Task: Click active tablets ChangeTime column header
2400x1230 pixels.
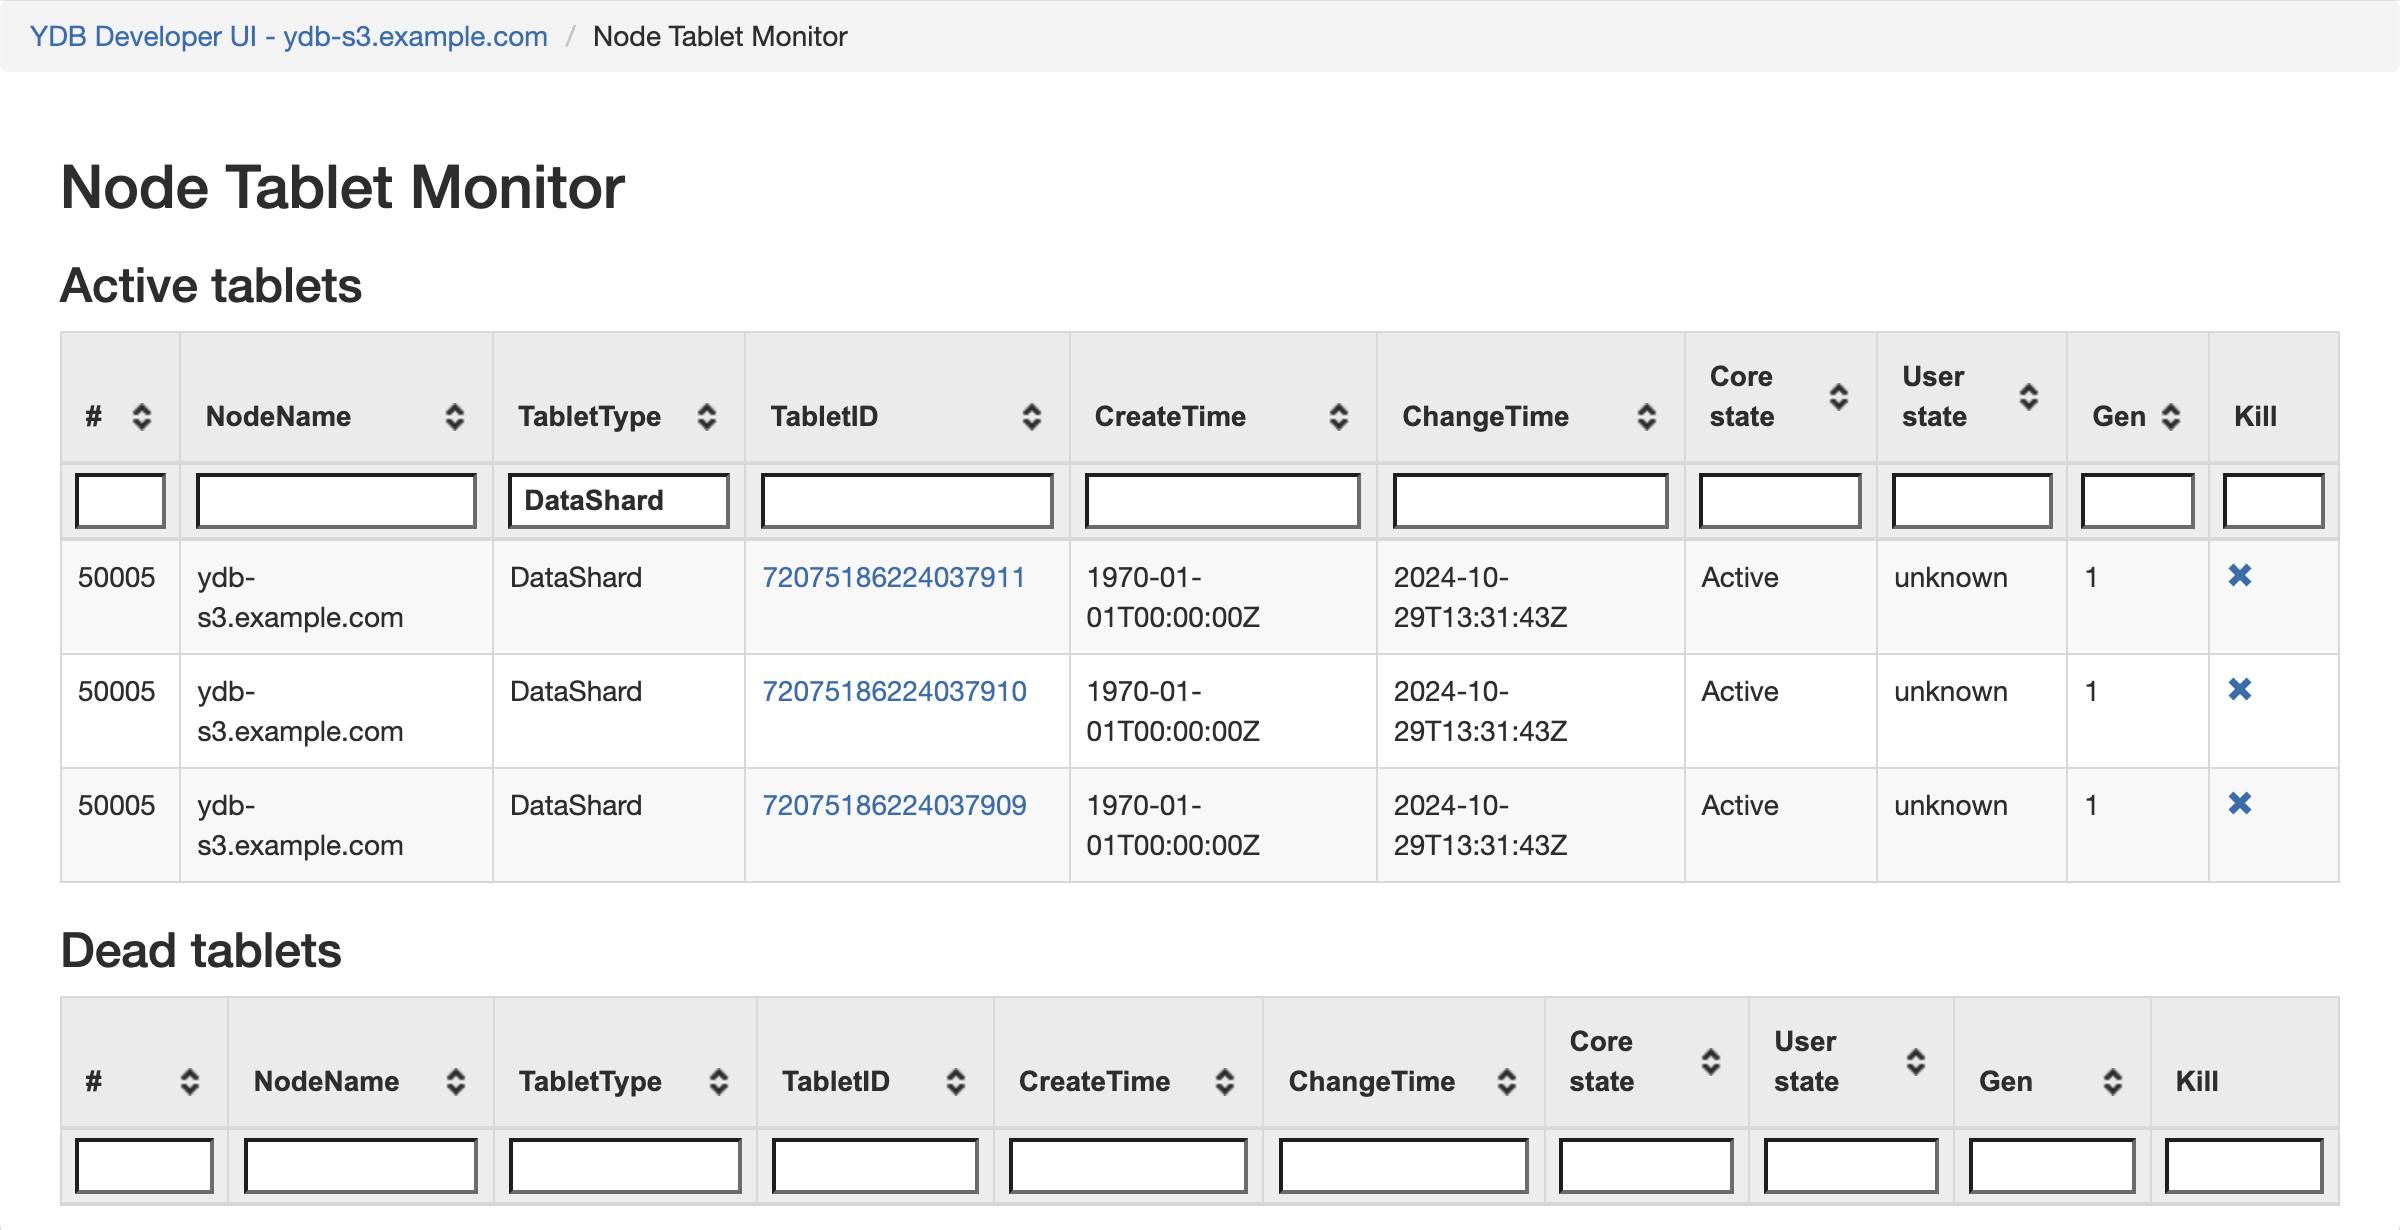Action: 1485,416
